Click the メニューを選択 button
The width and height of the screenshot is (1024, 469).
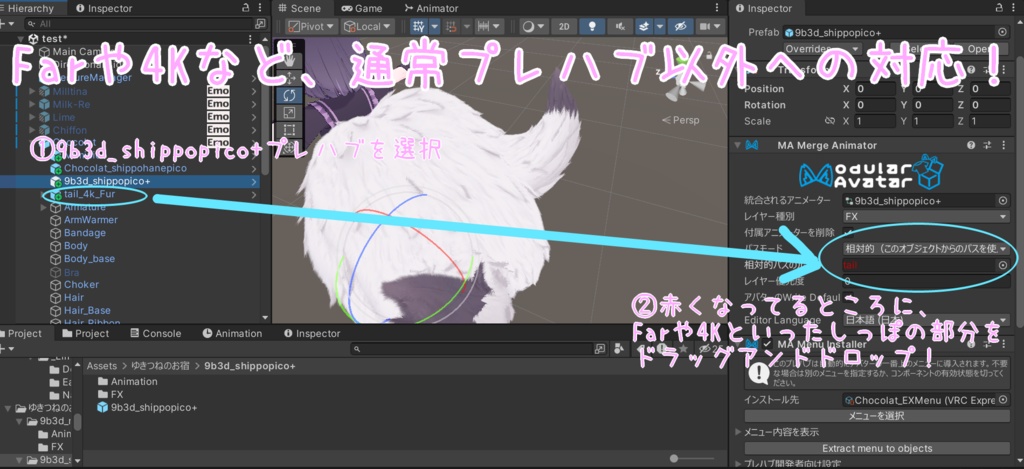pyautogui.click(x=876, y=416)
